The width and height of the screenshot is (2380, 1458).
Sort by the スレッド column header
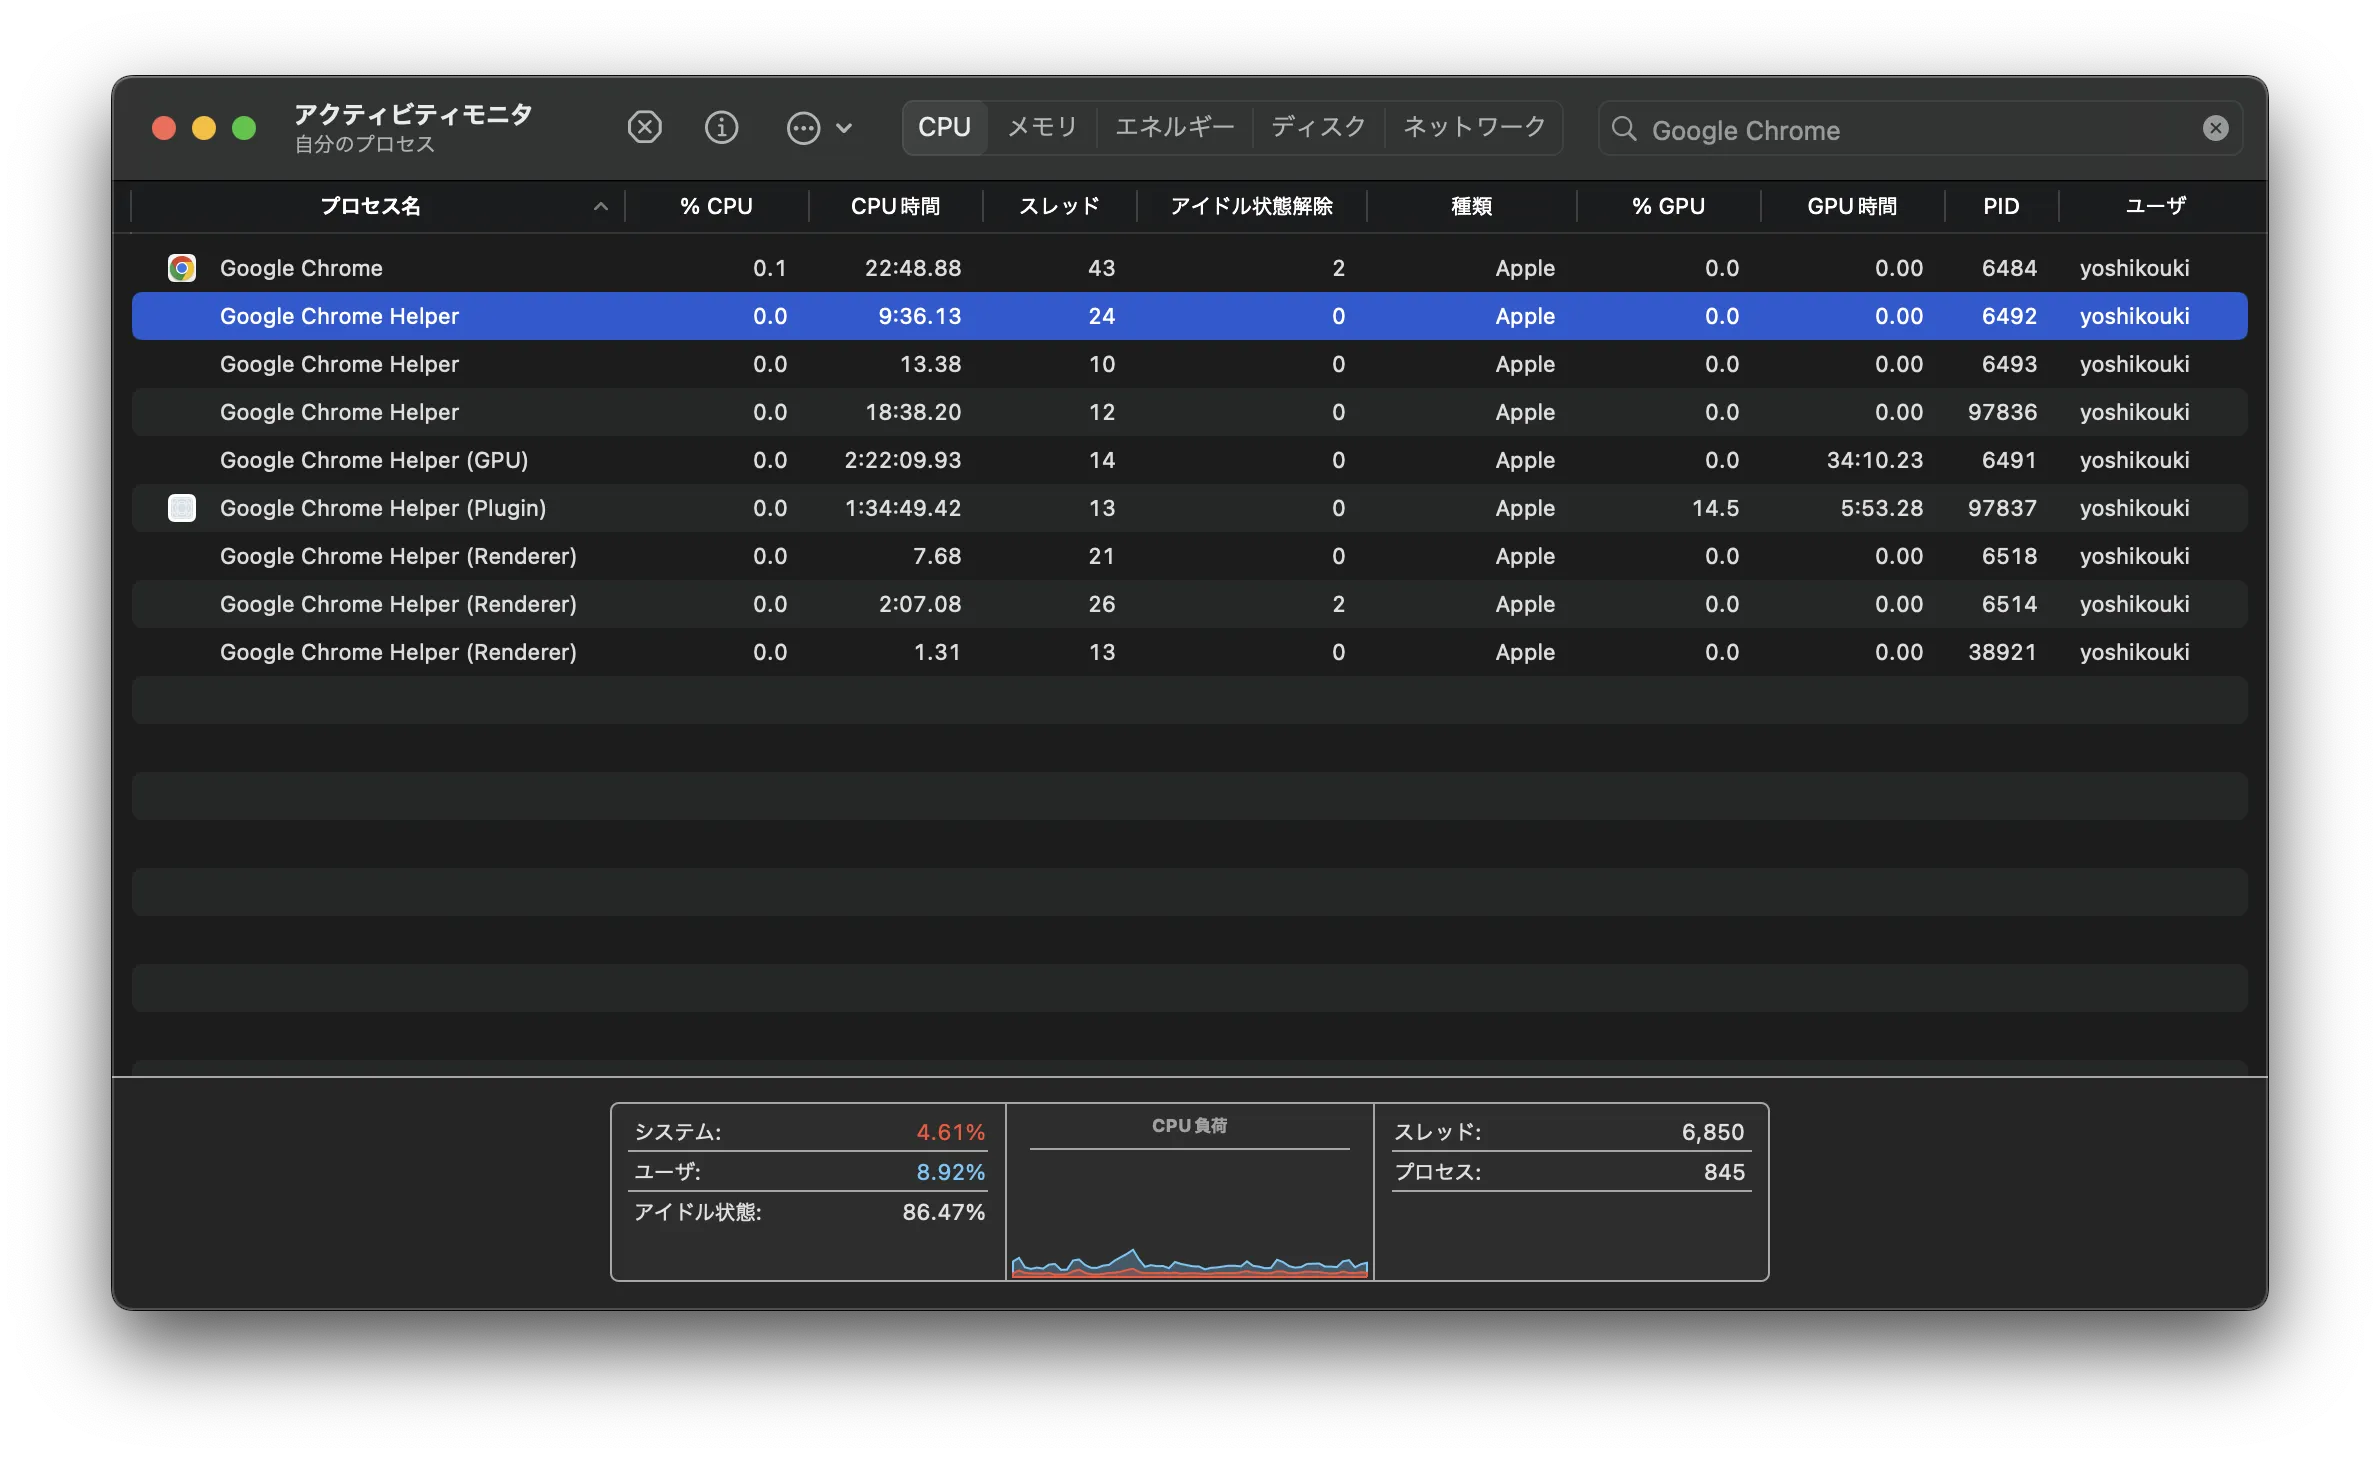[1059, 207]
